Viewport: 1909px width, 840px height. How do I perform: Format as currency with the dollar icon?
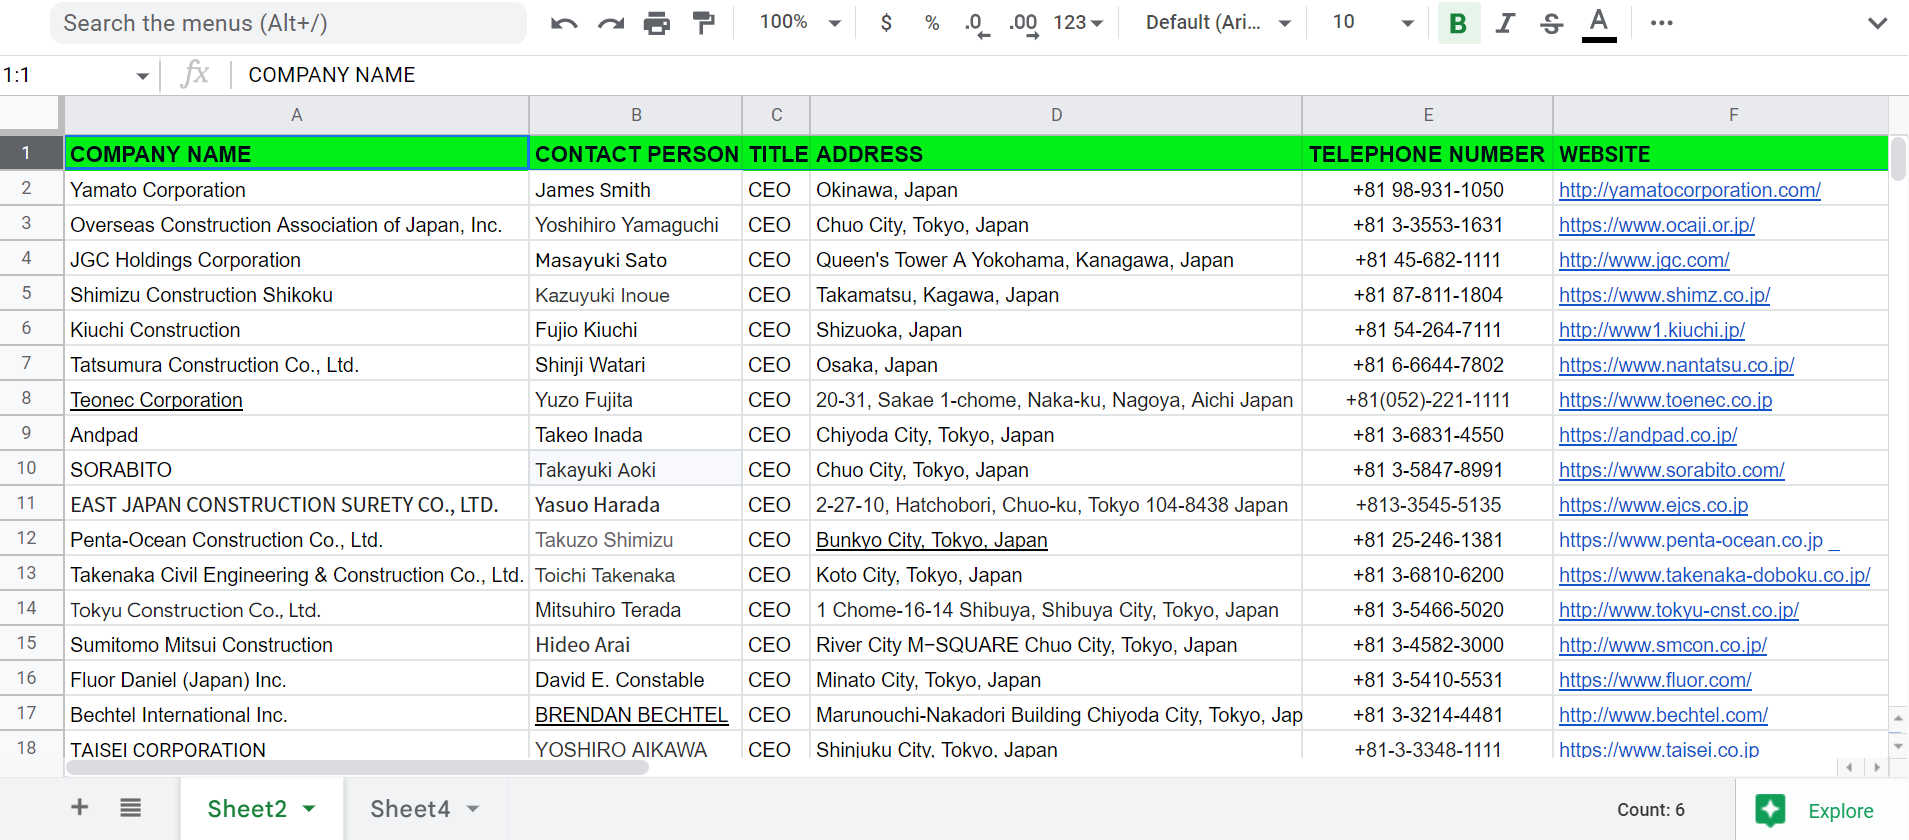[886, 23]
